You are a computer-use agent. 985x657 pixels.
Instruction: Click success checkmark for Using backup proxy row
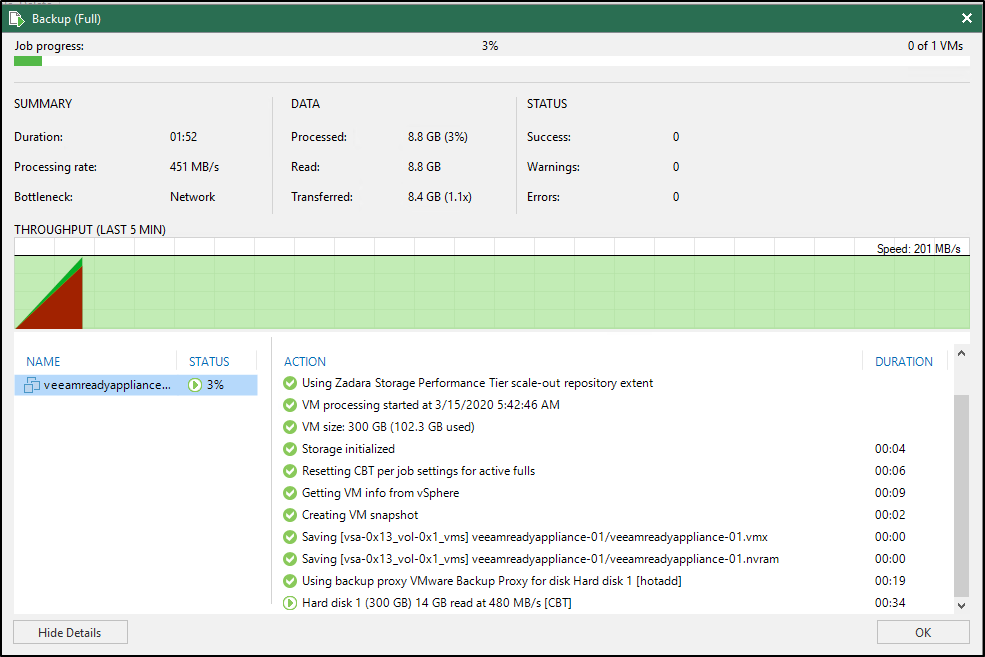coord(290,581)
